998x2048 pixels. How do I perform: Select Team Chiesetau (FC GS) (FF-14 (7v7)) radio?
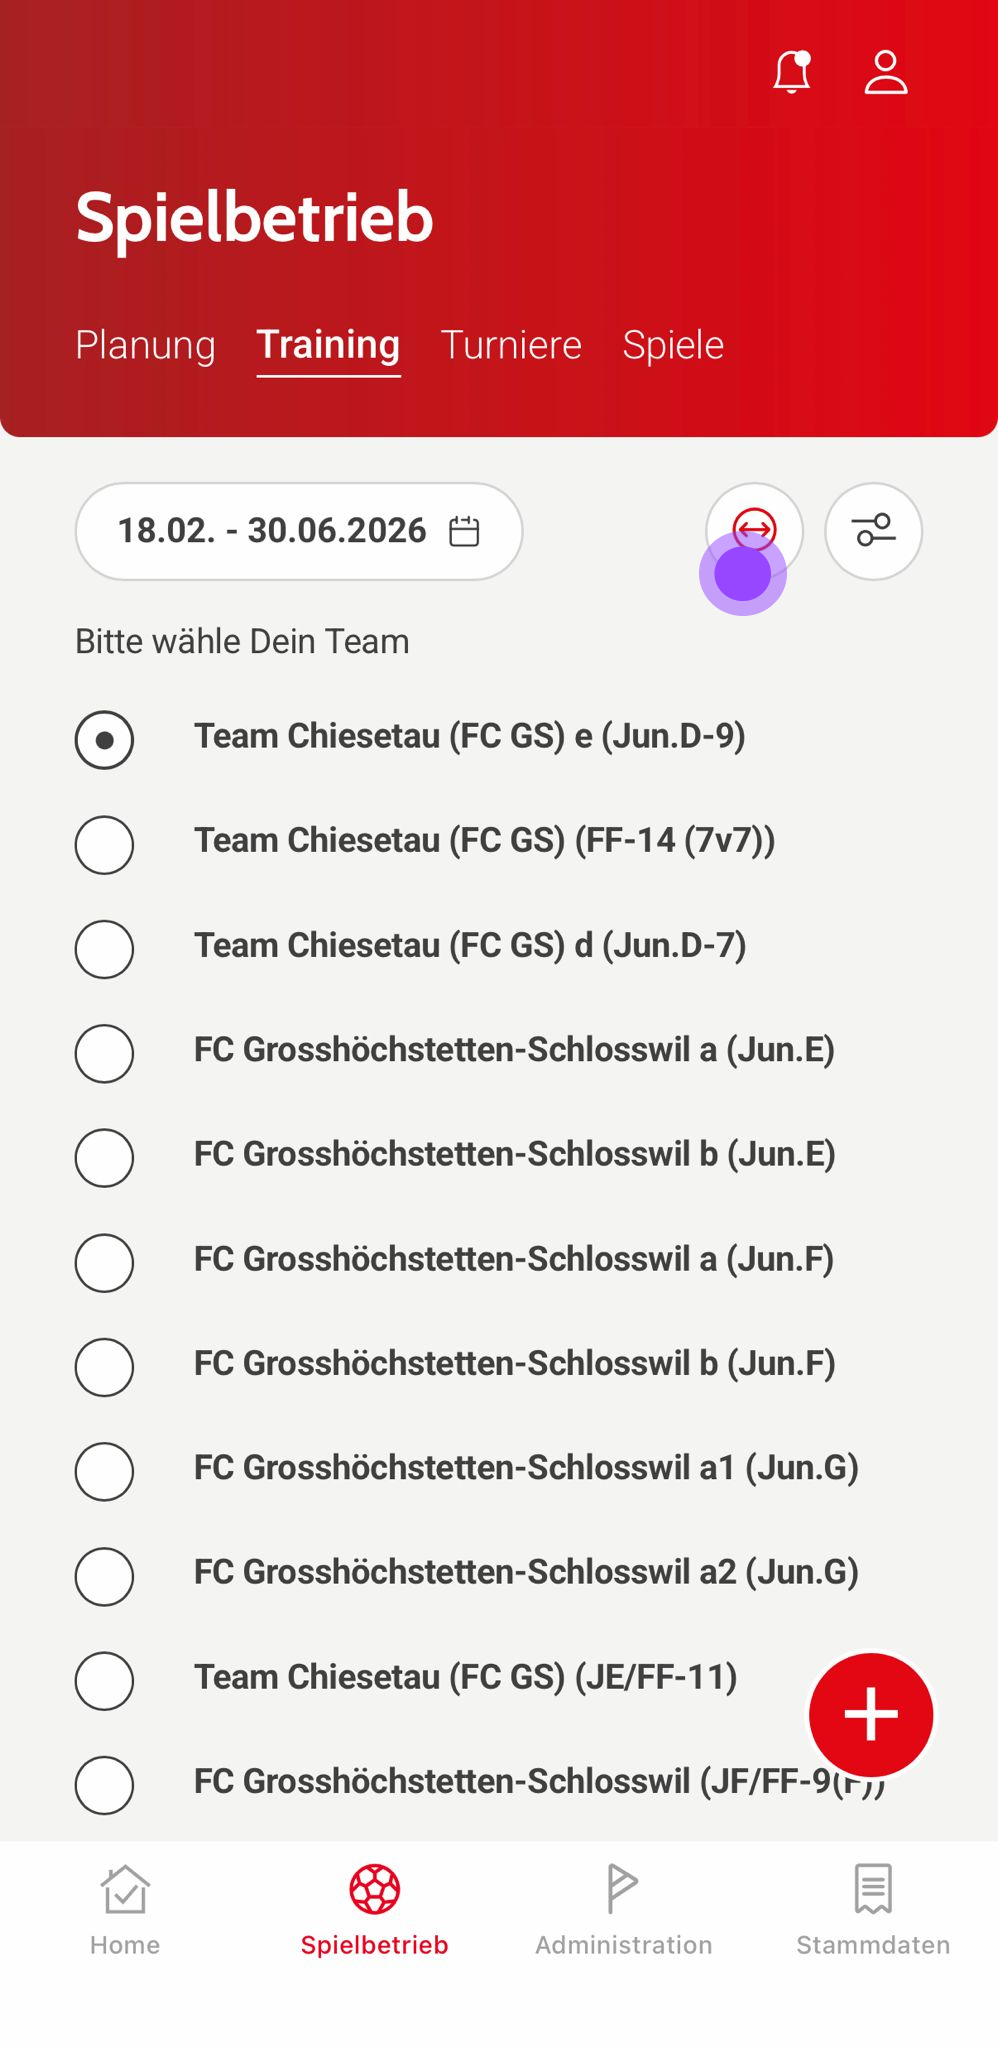point(104,845)
